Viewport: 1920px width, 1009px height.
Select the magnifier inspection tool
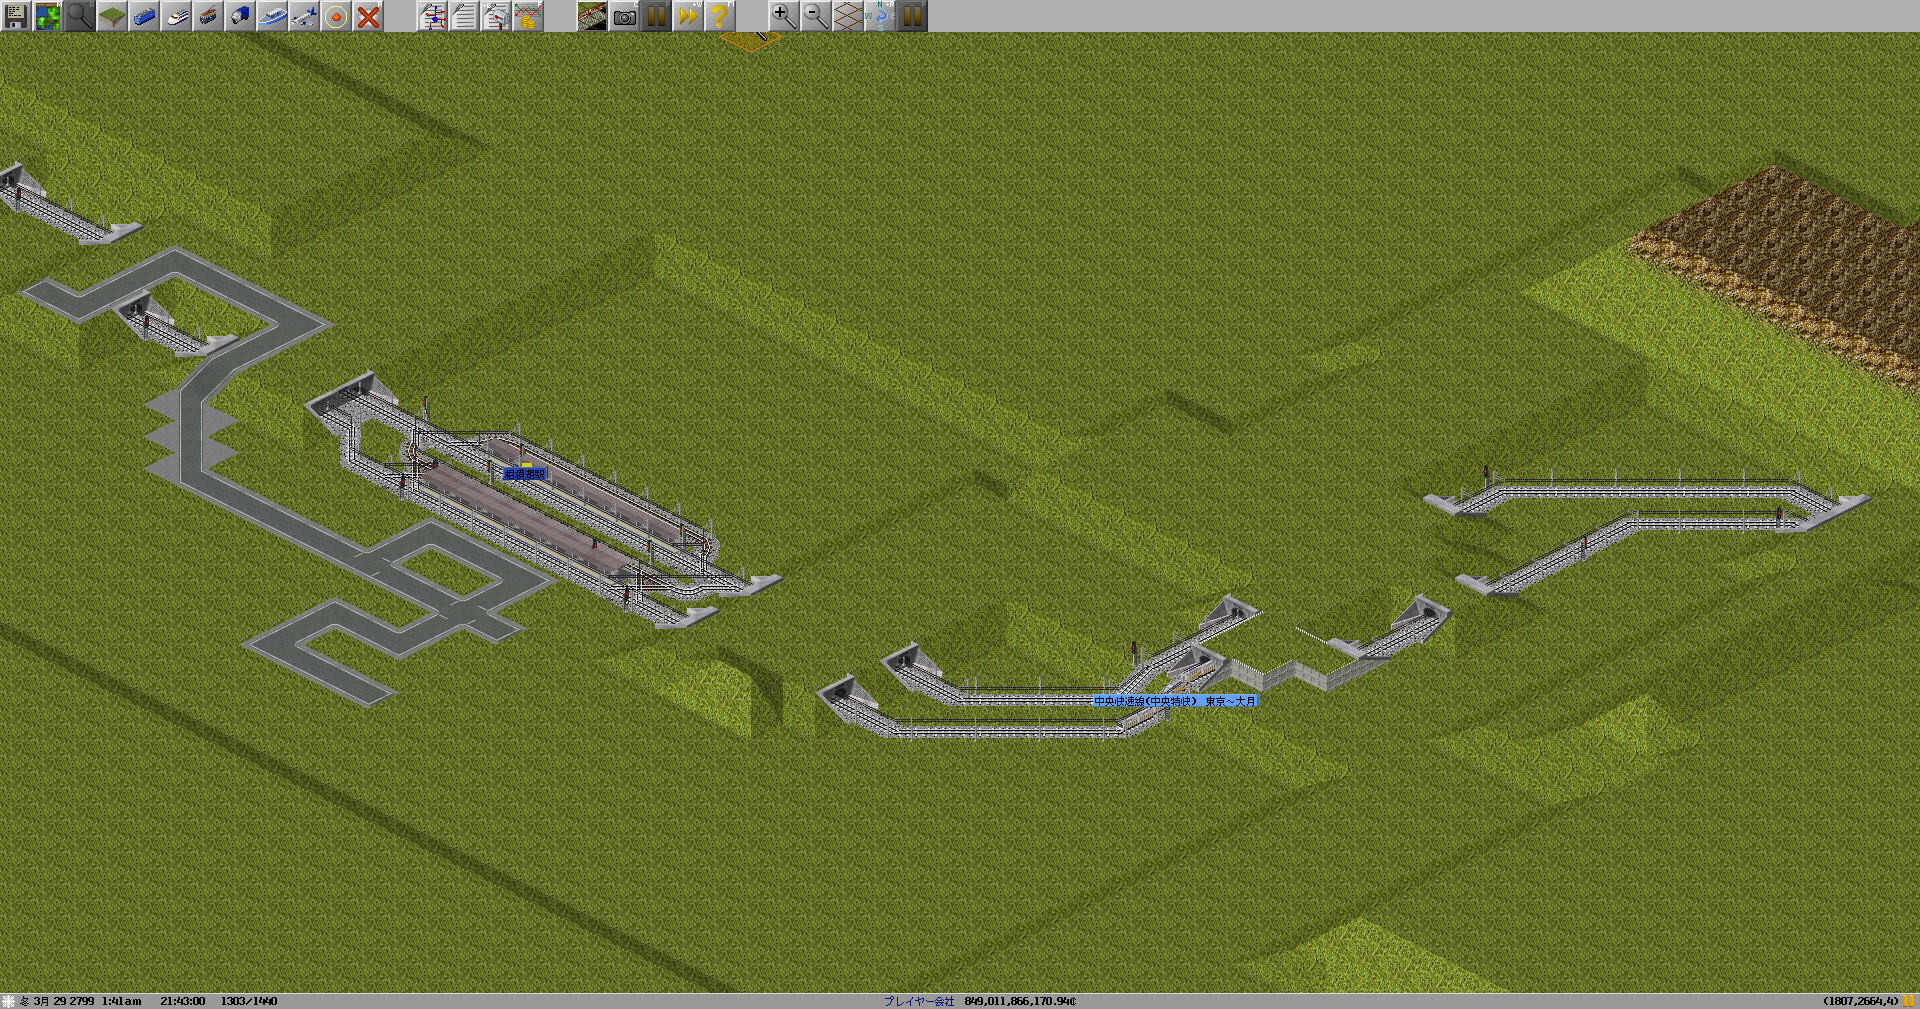point(80,16)
